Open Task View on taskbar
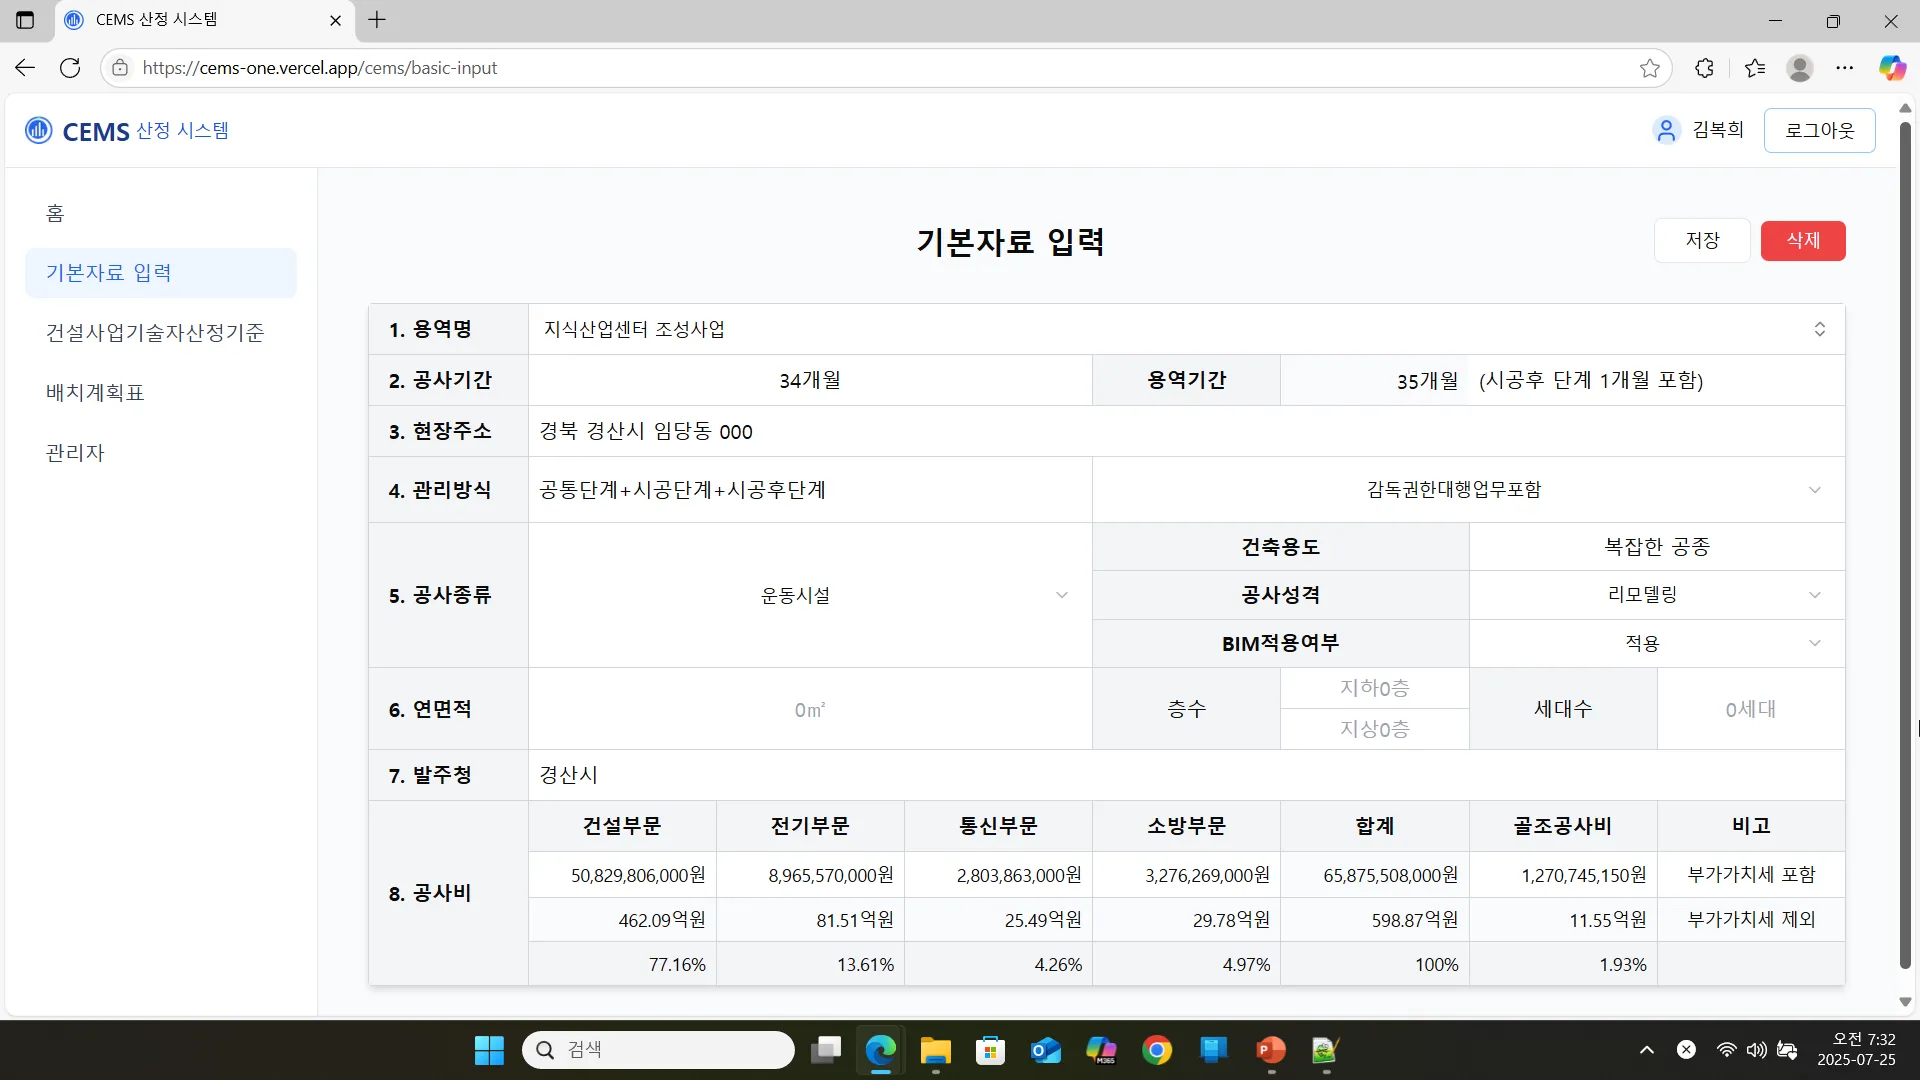 point(826,1050)
